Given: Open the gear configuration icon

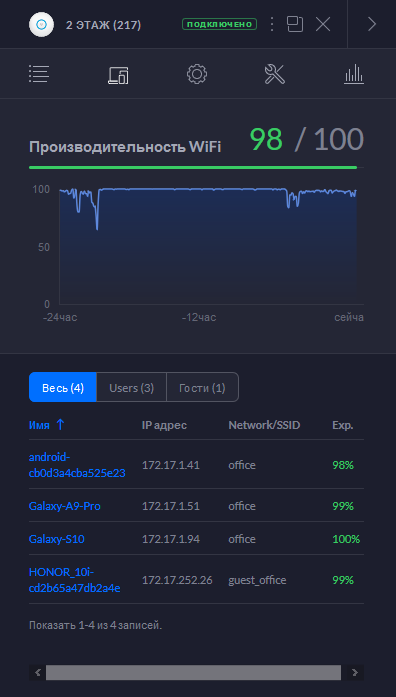Looking at the screenshot, I should click(x=197, y=74).
